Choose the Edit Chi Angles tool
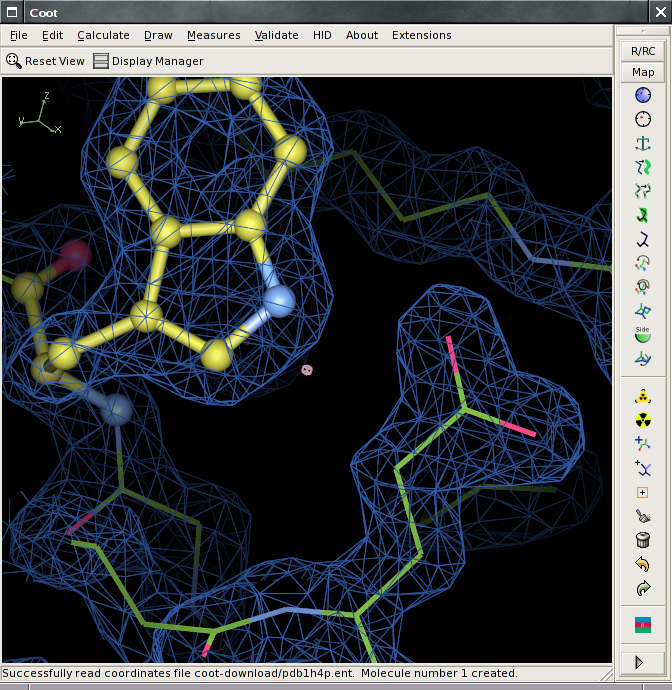The height and width of the screenshot is (690, 672). click(643, 263)
